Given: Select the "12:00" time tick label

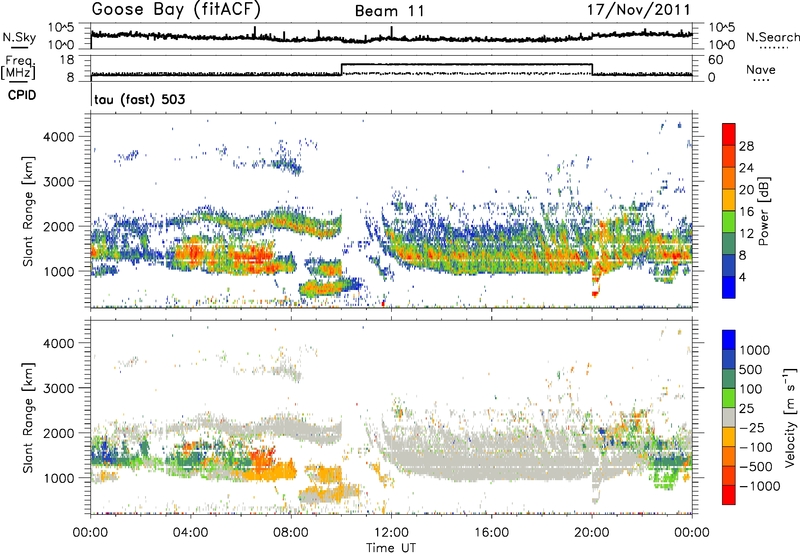Looking at the screenshot, I should tap(391, 533).
